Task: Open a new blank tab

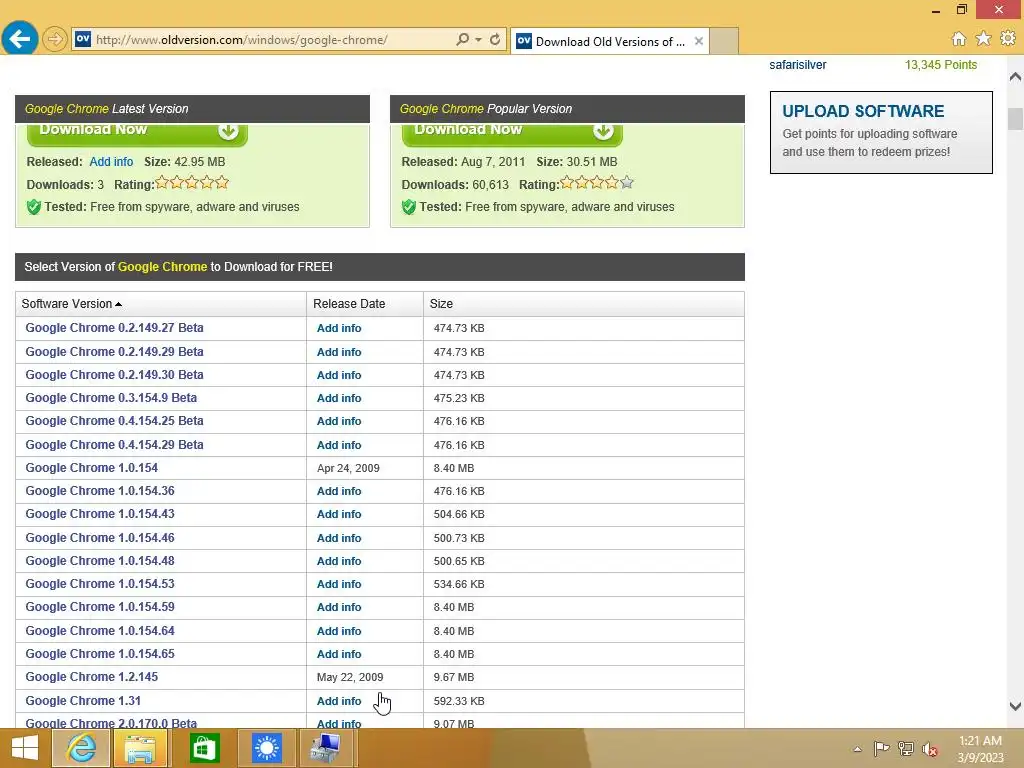Action: [x=724, y=41]
